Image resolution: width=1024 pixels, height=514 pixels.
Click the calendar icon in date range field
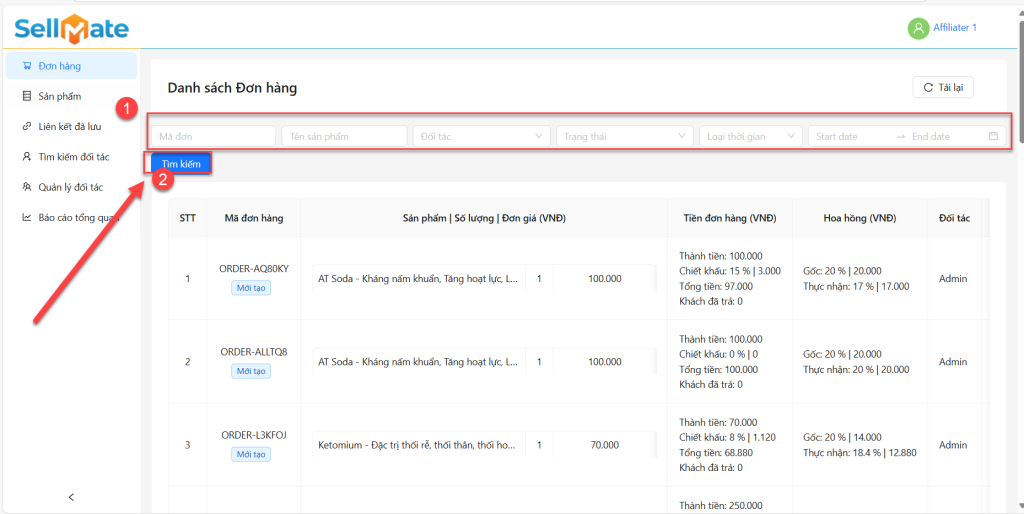point(993,136)
